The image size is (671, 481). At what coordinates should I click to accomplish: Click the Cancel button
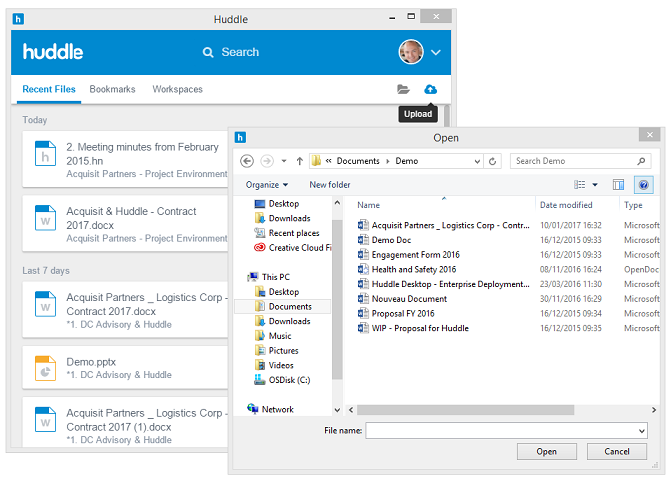click(x=617, y=451)
